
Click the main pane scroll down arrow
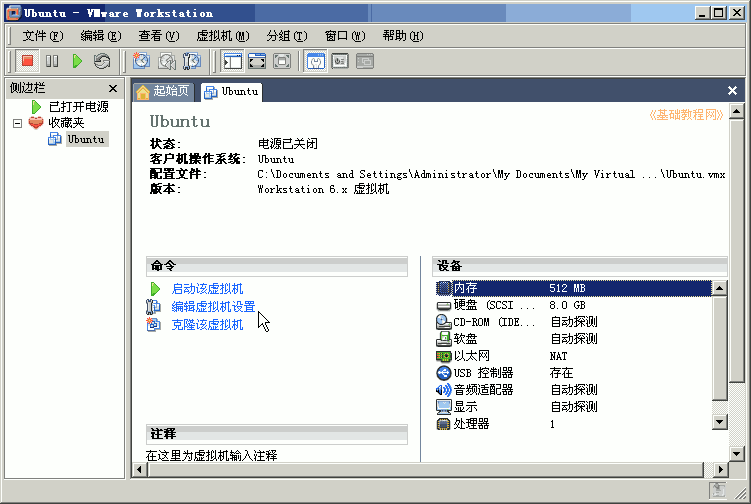point(737,453)
